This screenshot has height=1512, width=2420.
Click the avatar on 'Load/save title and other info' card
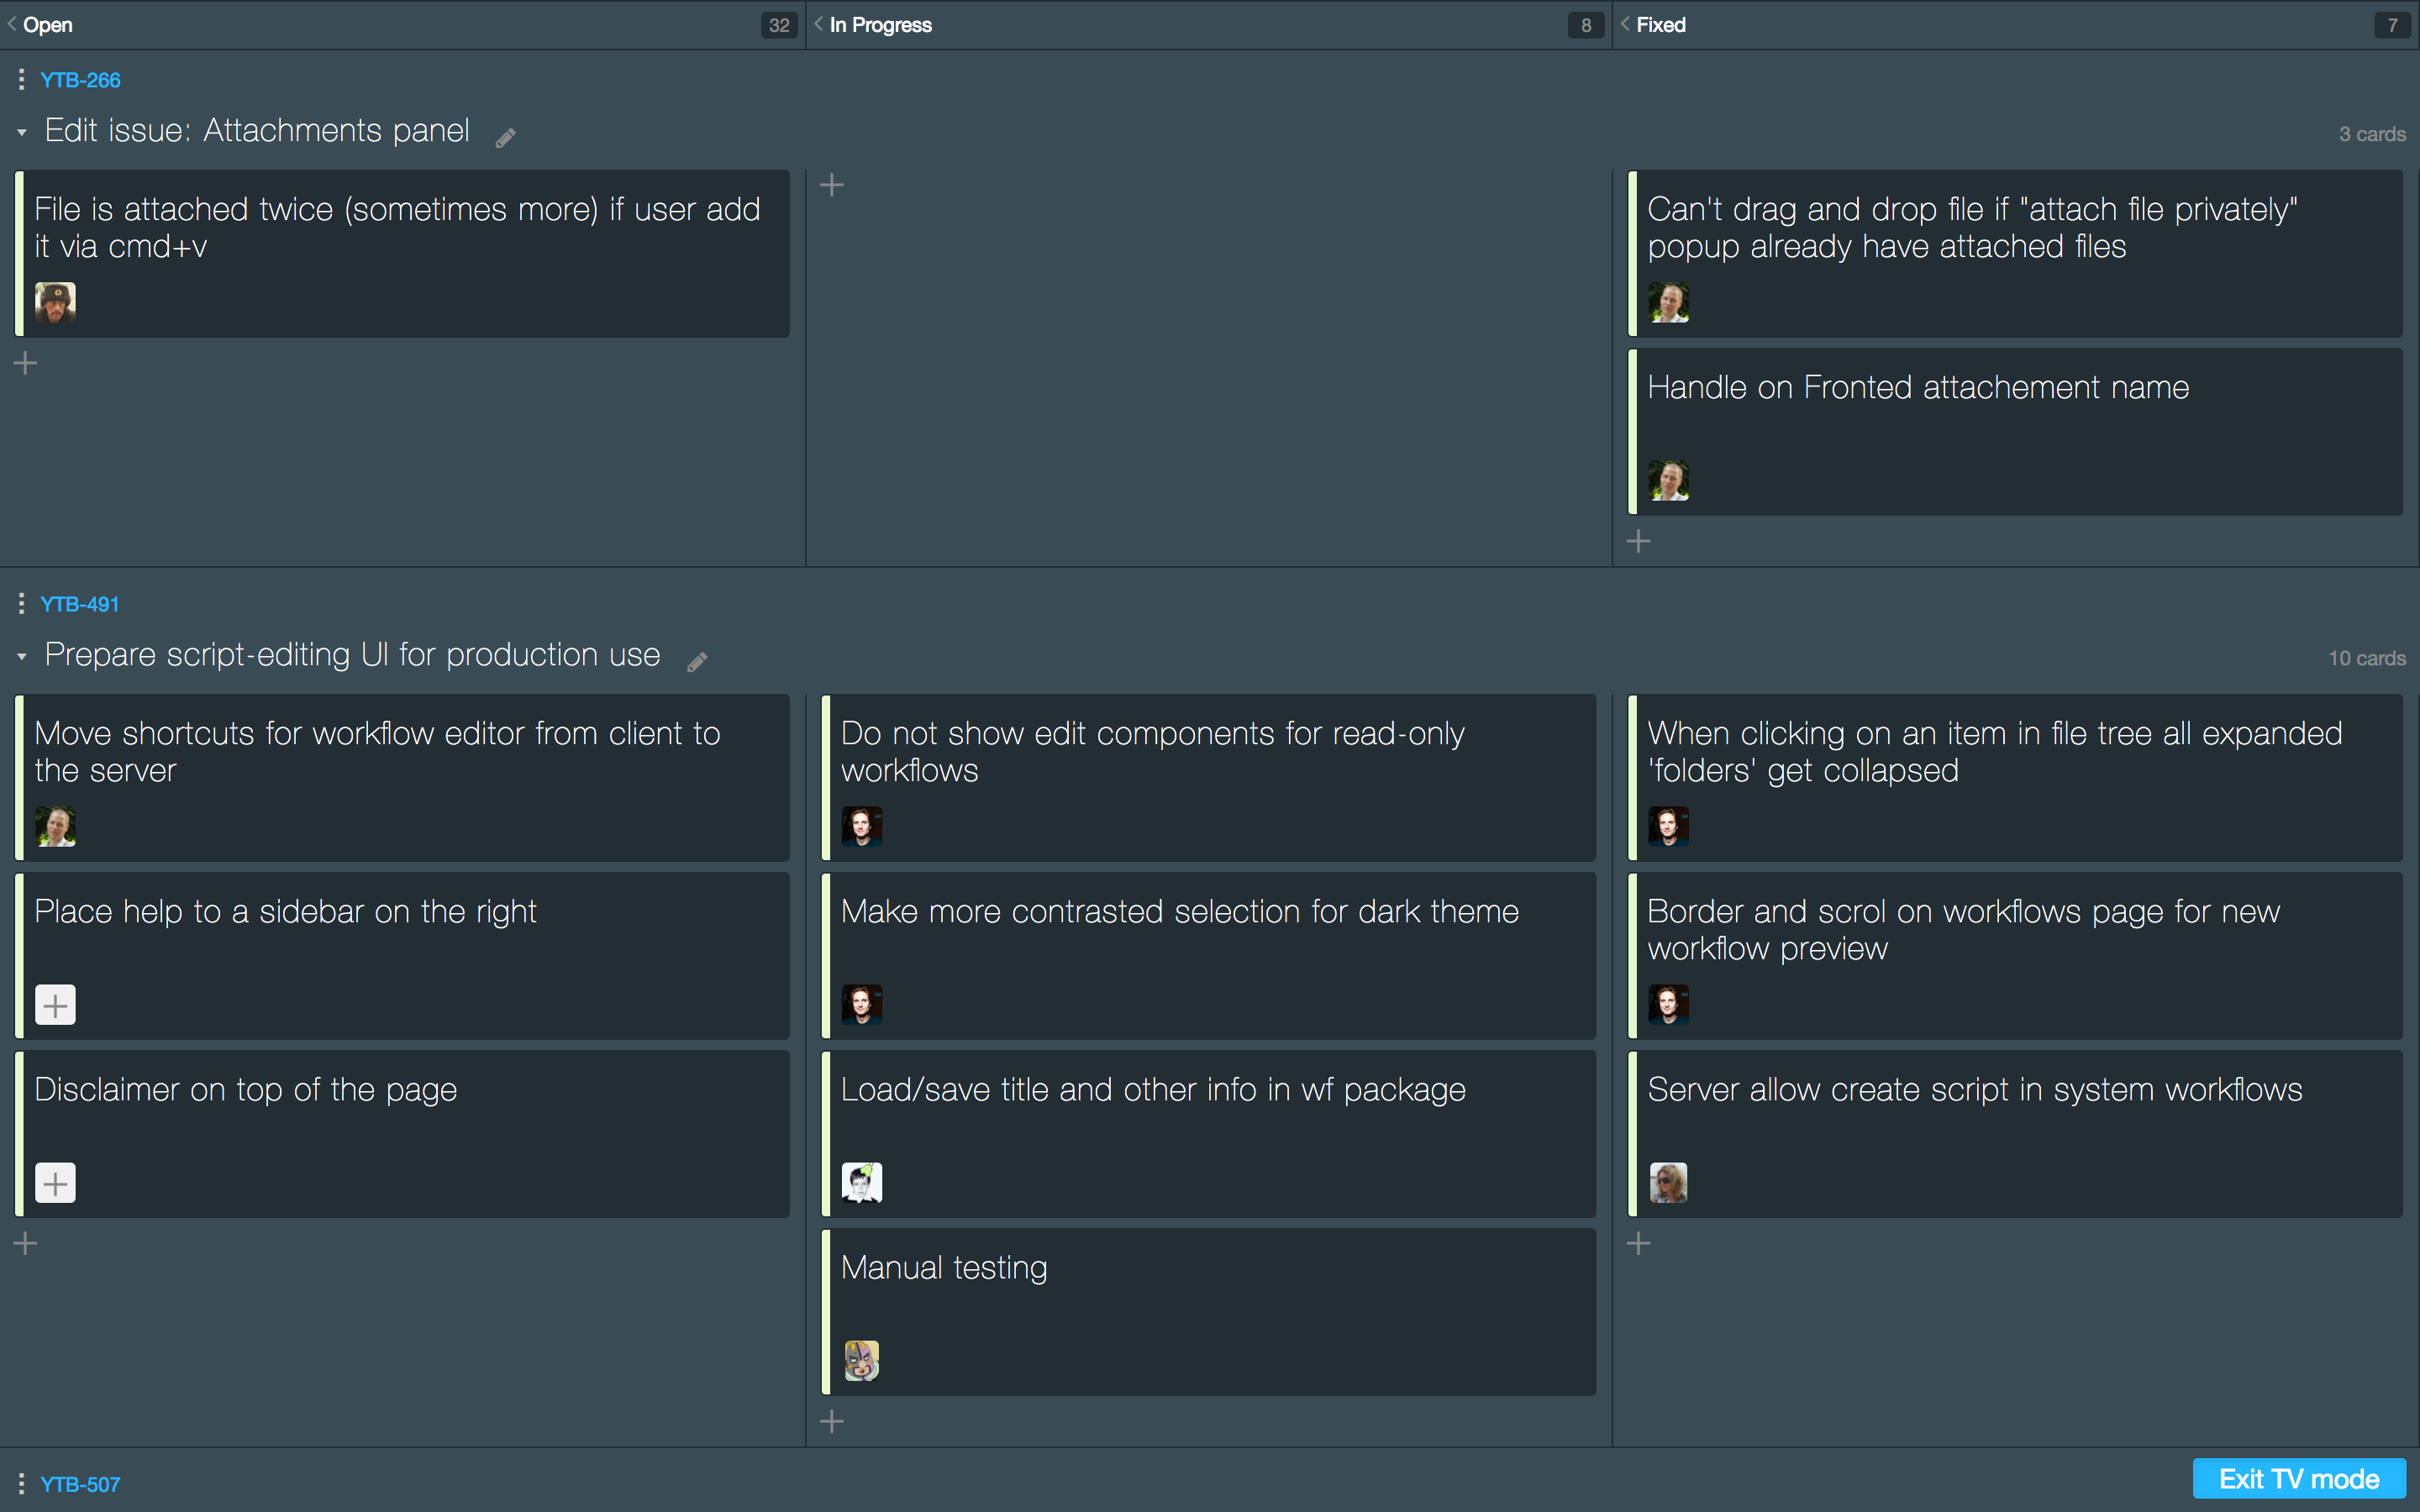pyautogui.click(x=861, y=1182)
